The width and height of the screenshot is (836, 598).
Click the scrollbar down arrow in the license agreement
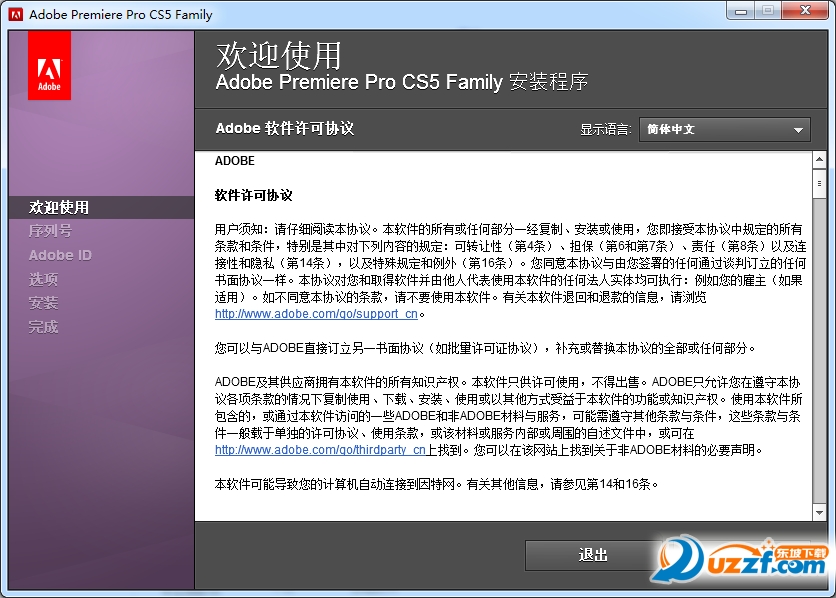pos(819,513)
